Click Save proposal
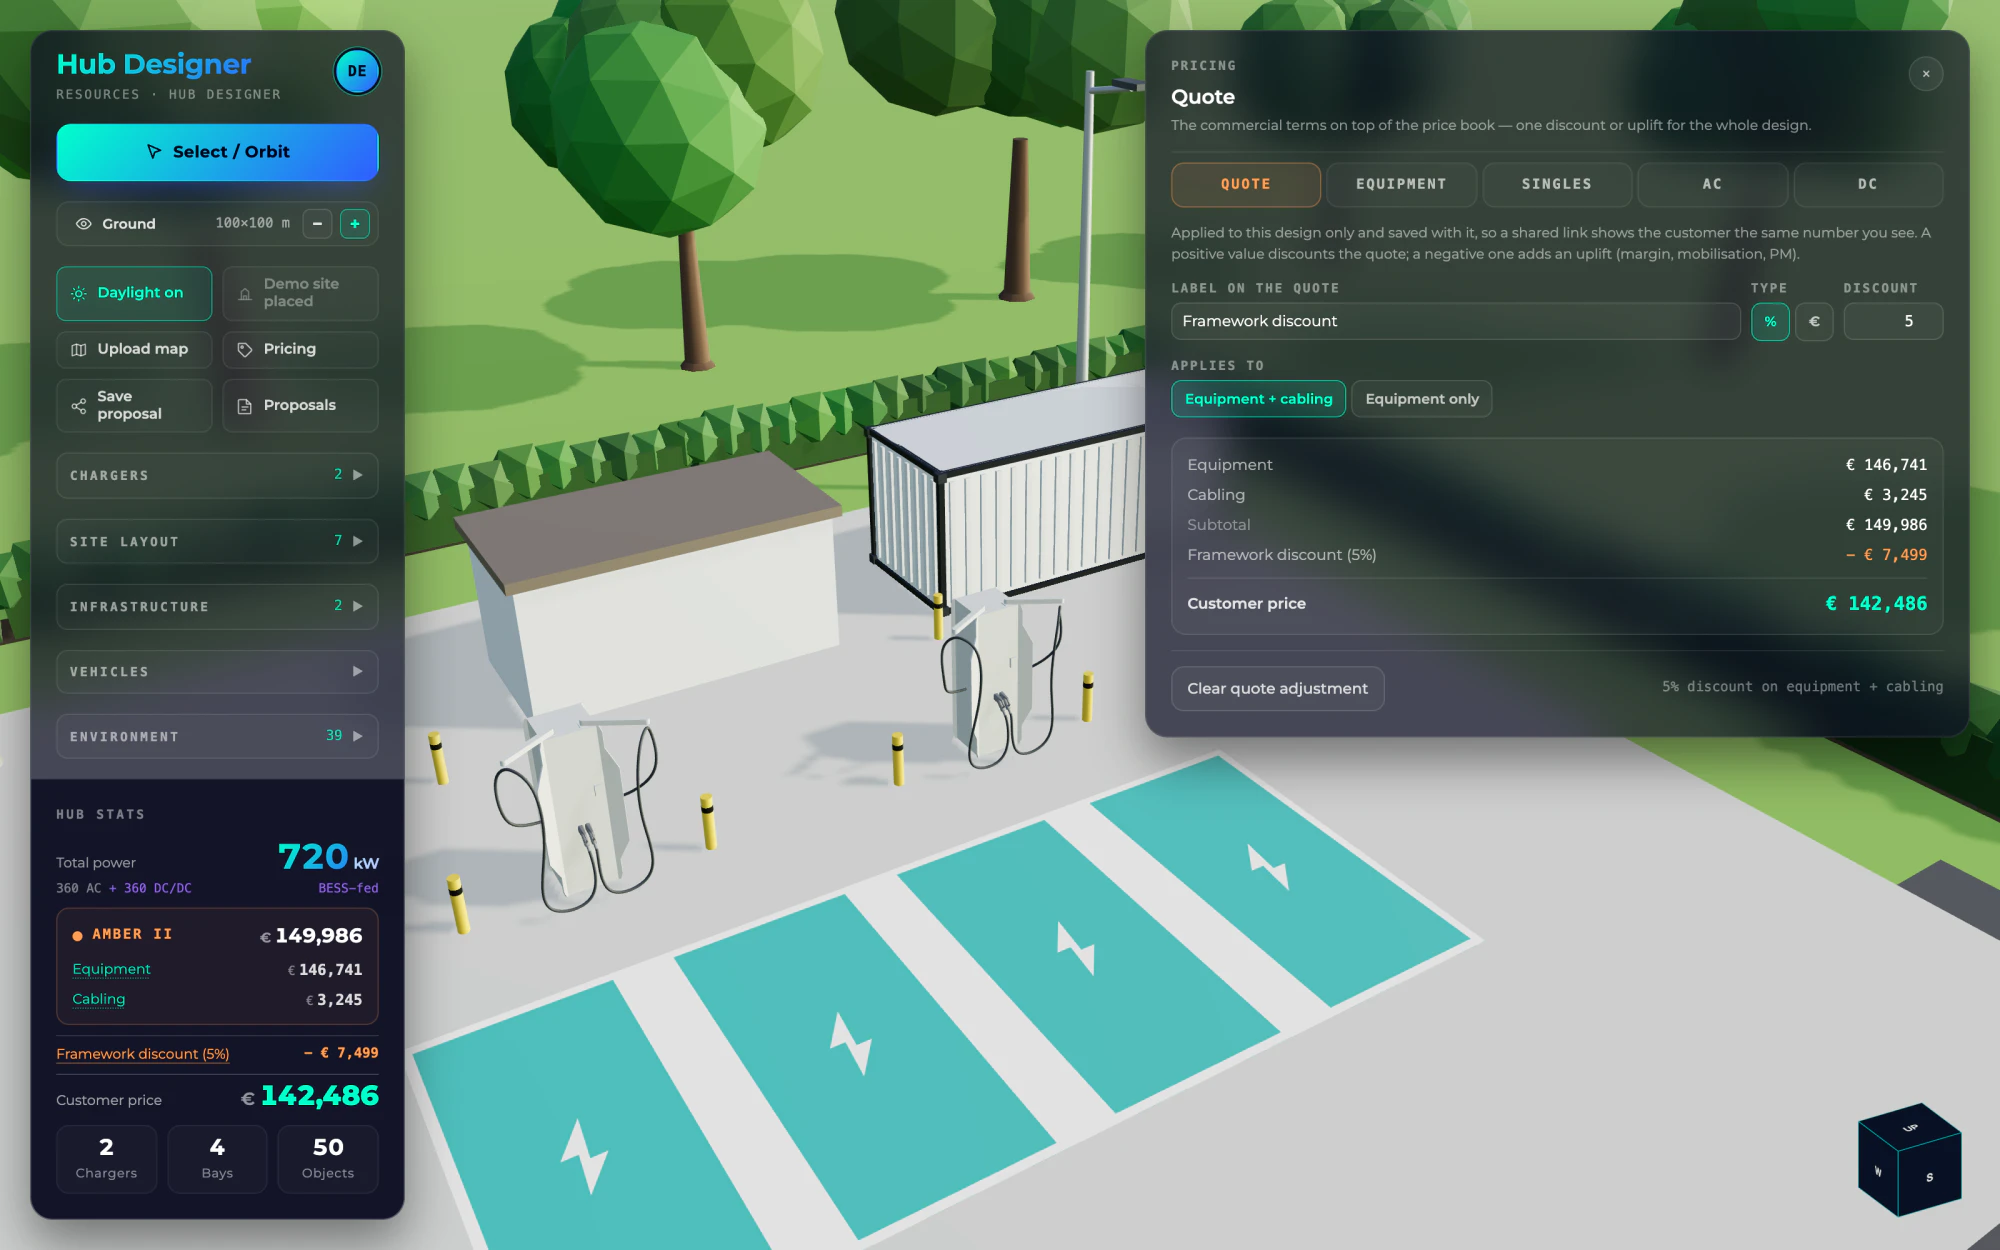 tap(134, 405)
